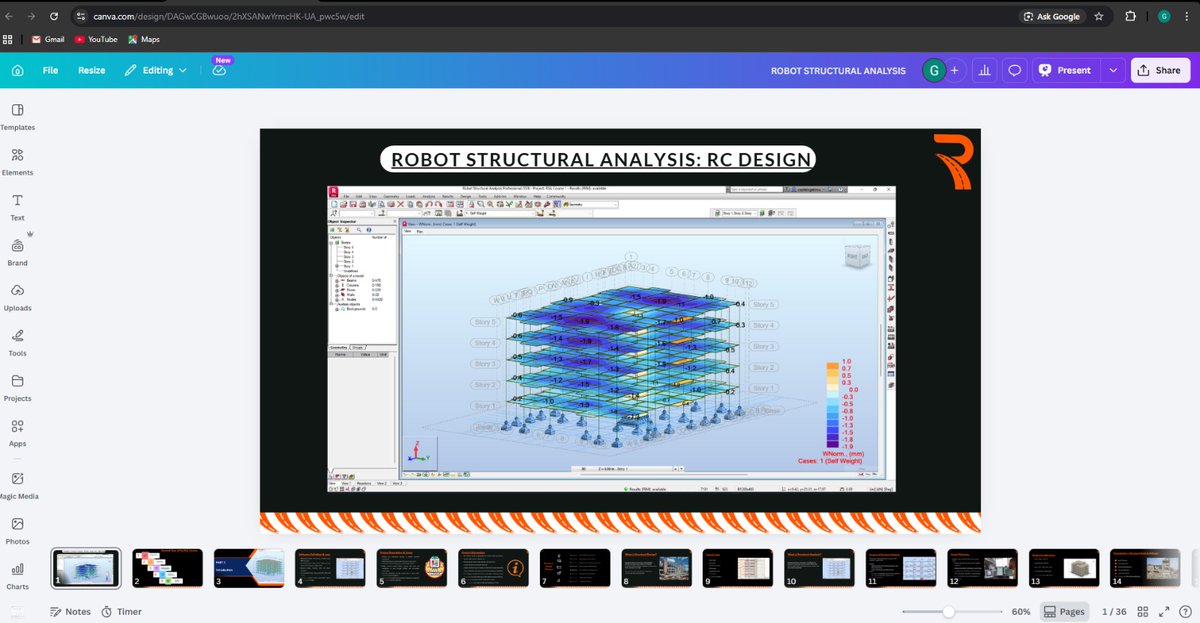The image size is (1200, 623).
Task: Click the Present button
Action: (1065, 71)
